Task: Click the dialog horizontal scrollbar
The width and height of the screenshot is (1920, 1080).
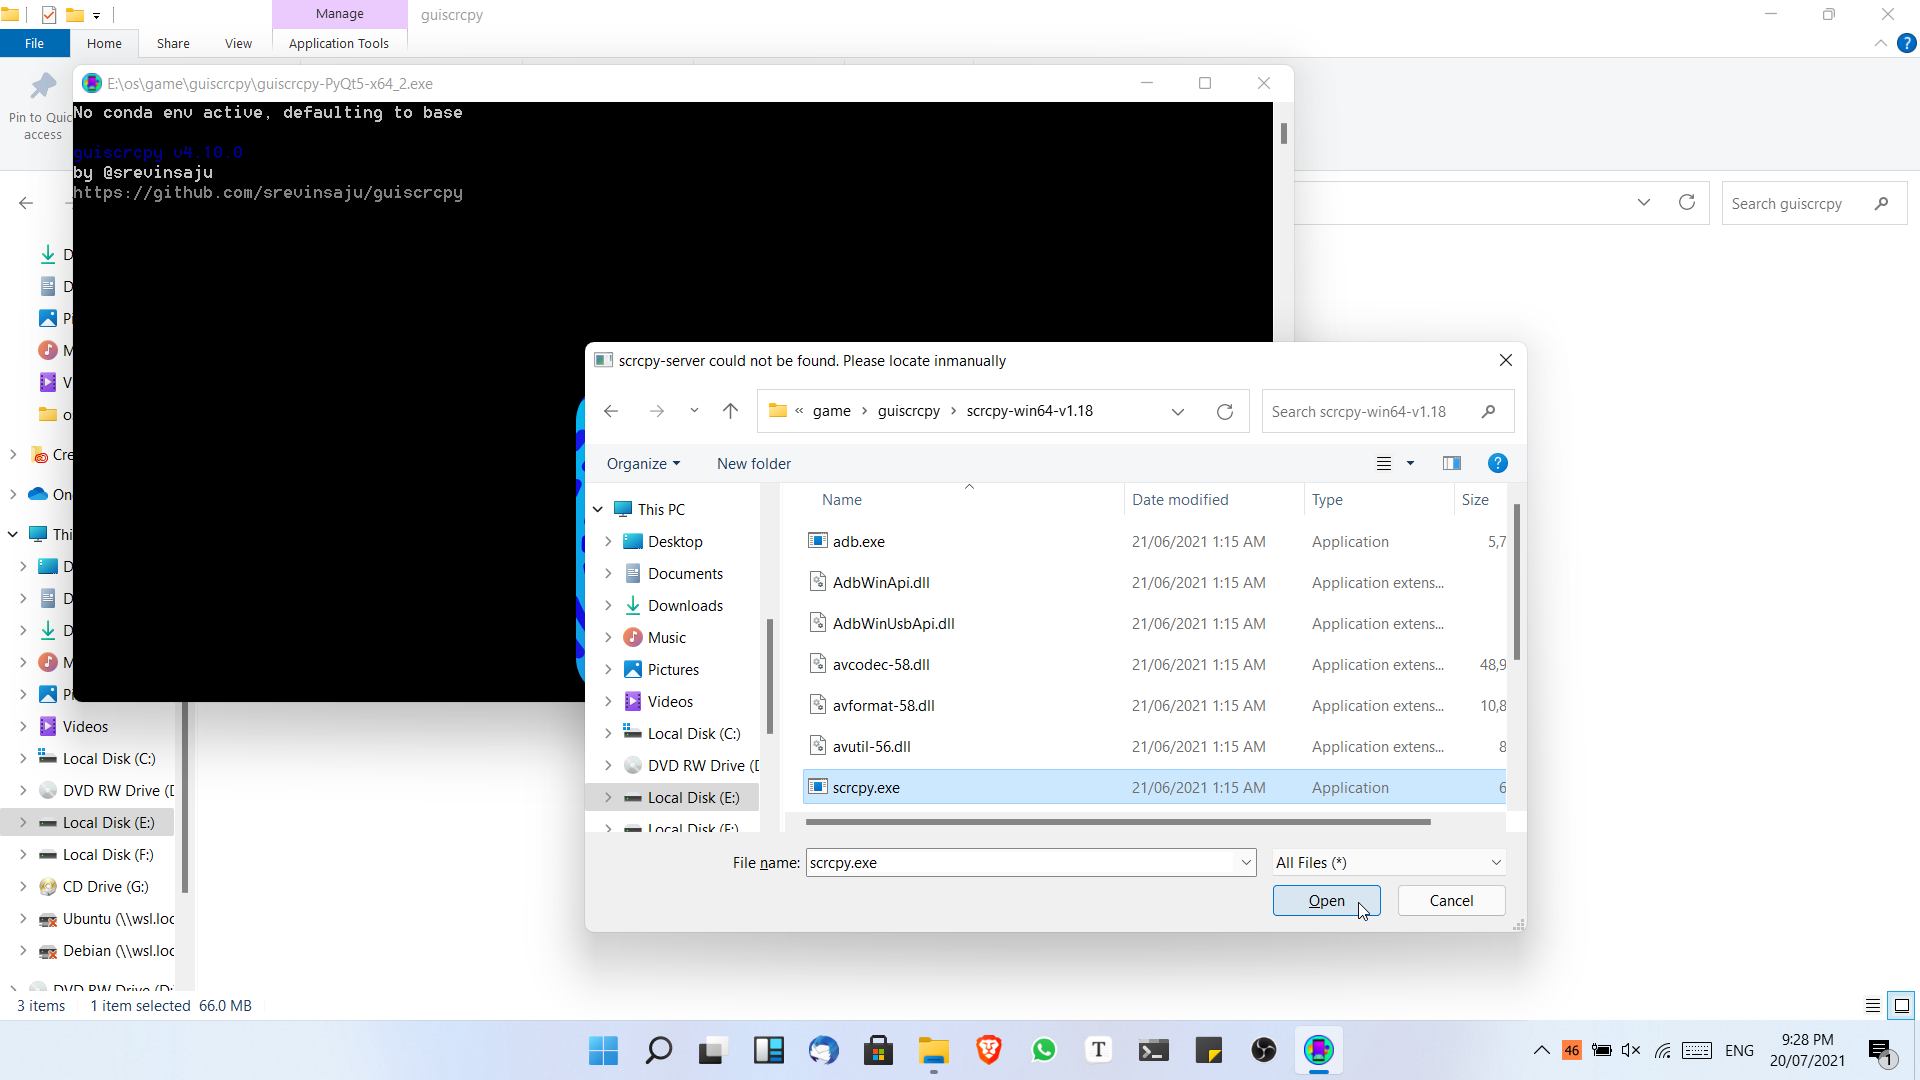Action: coord(1118,822)
